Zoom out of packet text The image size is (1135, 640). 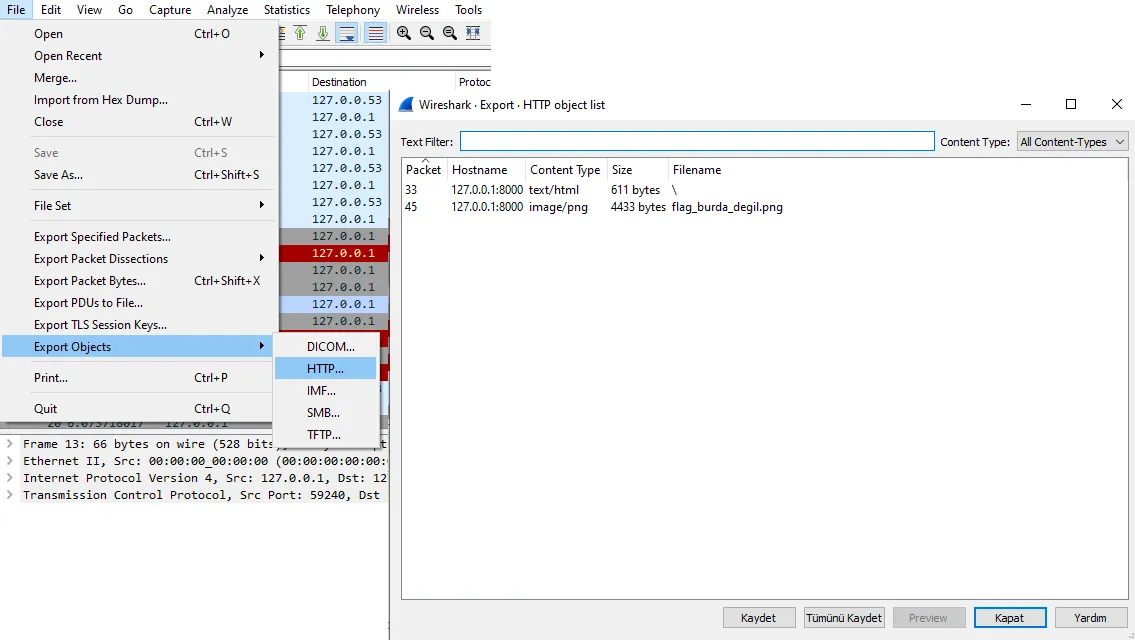click(x=427, y=33)
